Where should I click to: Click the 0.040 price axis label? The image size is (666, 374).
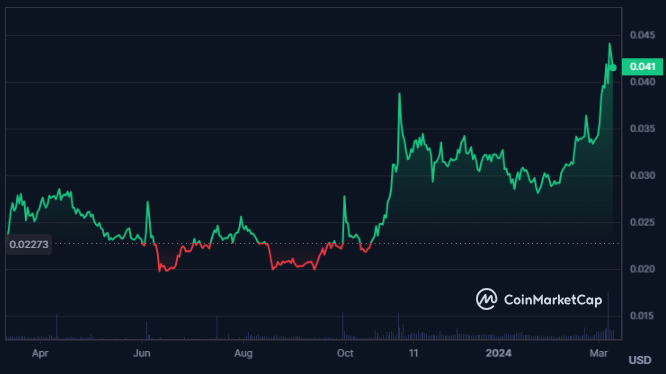[x=643, y=82]
